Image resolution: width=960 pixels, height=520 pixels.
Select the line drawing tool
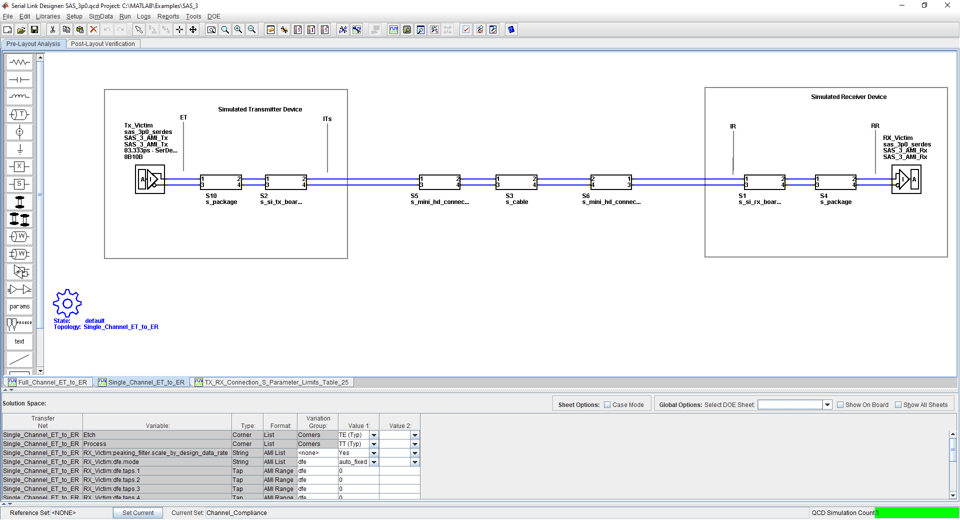pos(20,359)
